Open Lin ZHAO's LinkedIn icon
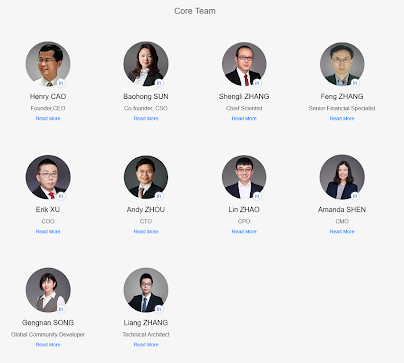Image resolution: width=404 pixels, height=363 pixels. pyautogui.click(x=257, y=196)
